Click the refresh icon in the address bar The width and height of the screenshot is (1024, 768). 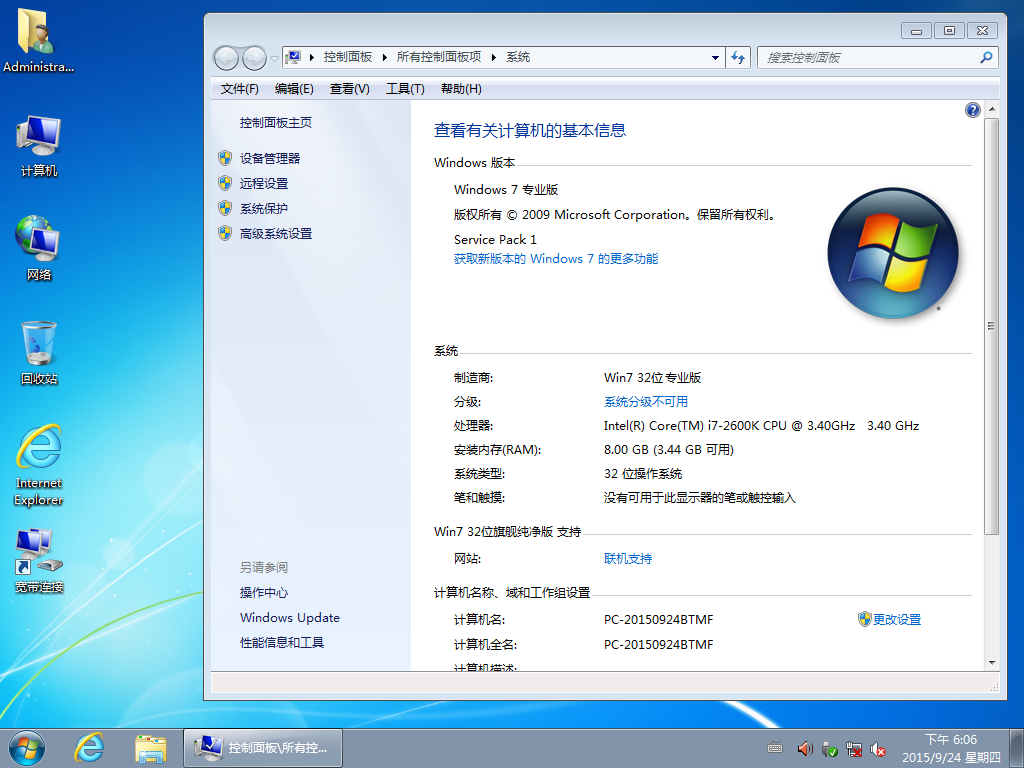738,57
